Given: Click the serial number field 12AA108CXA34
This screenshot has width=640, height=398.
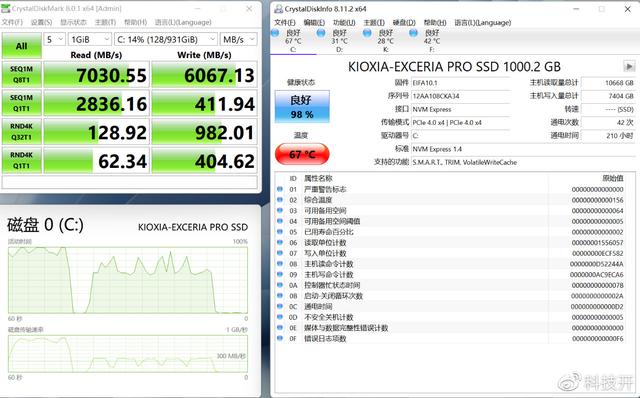Looking at the screenshot, I should pyautogui.click(x=460, y=96).
